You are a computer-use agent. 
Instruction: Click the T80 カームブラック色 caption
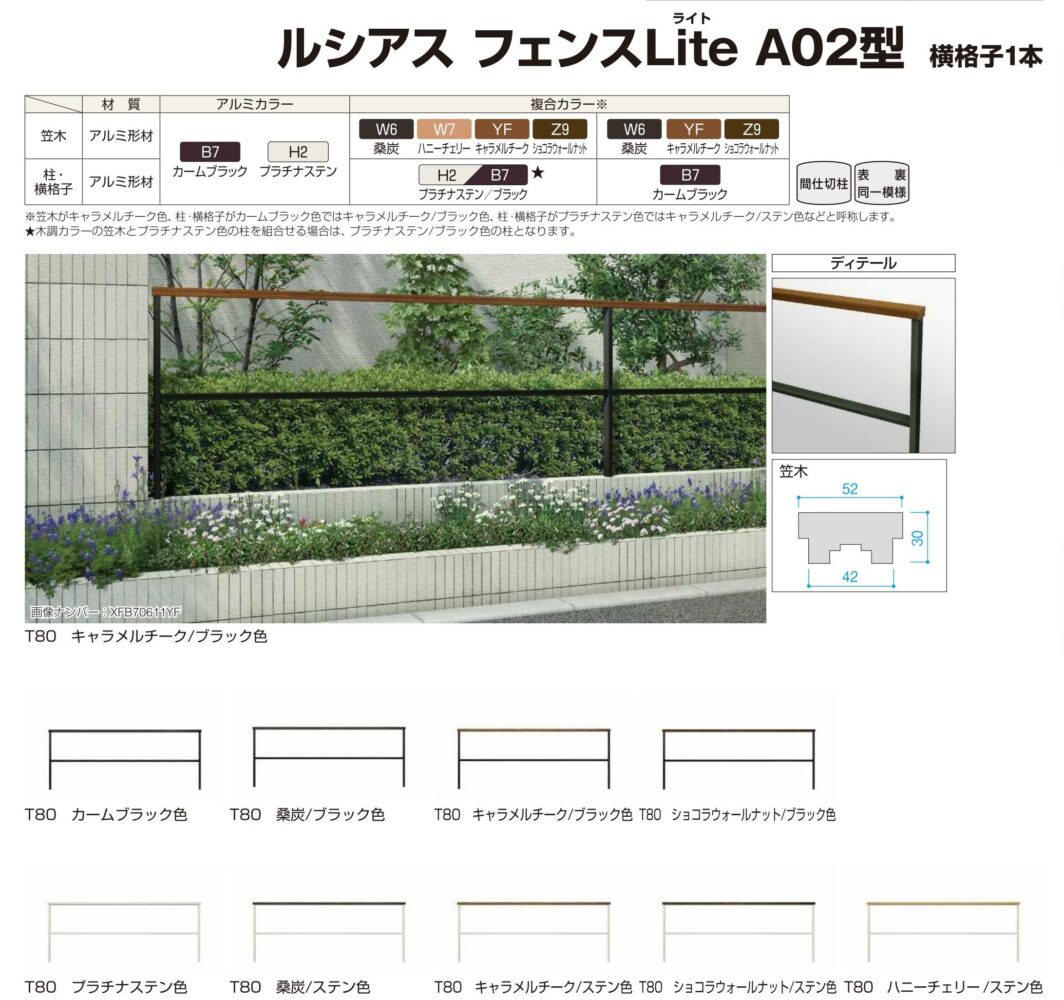coord(106,814)
